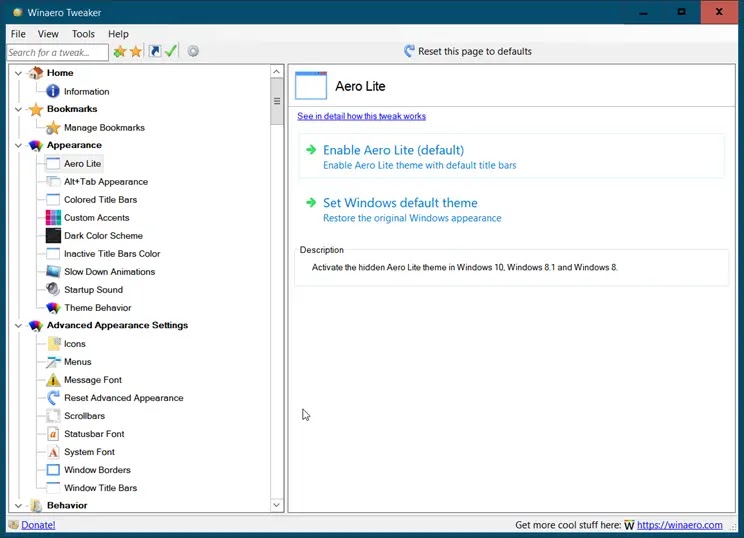Click the add bookmark star icon in toolbar

[x=120, y=51]
